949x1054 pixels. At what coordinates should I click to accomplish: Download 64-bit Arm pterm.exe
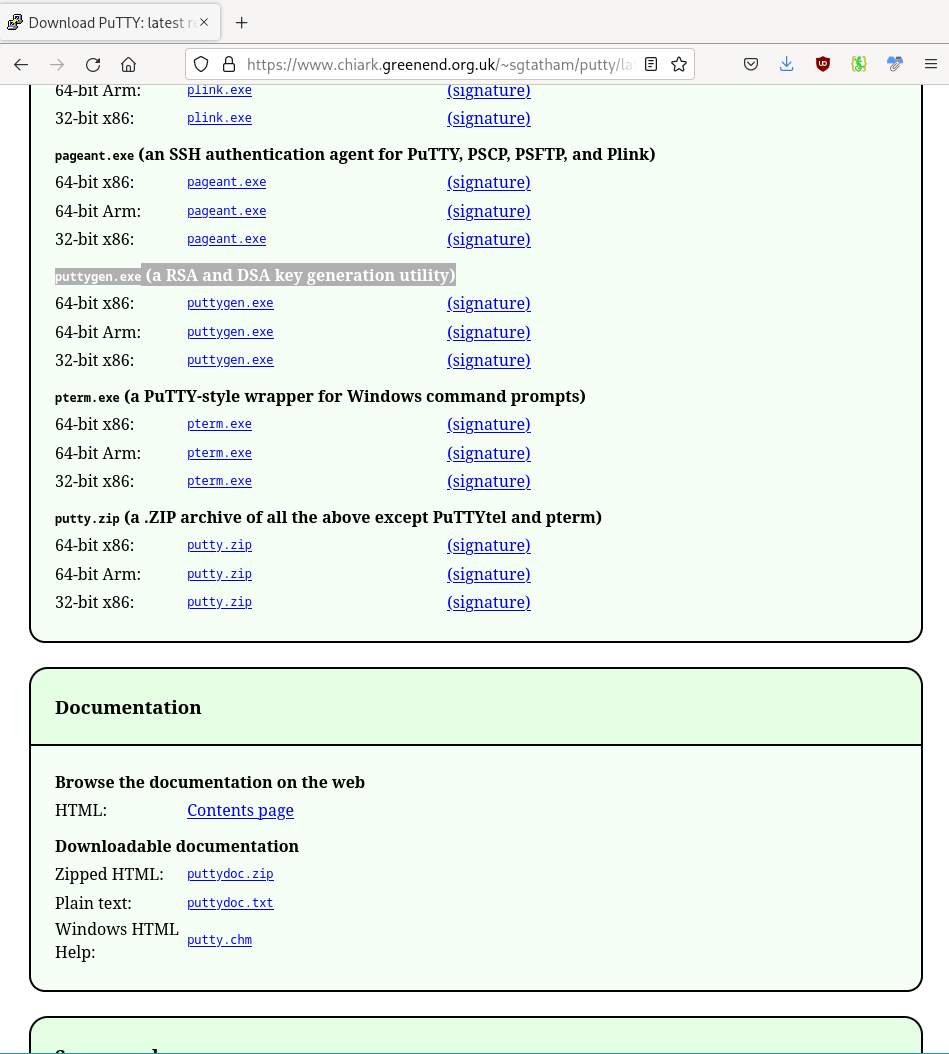coord(219,453)
